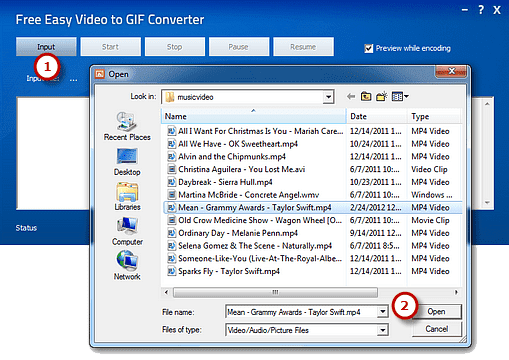
Task: Select All We Have - OK Sweetheart.mp4
Action: tap(238, 144)
